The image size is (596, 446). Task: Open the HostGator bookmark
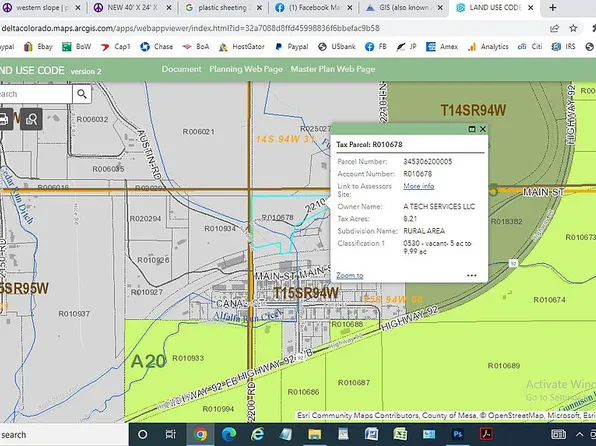[242, 47]
